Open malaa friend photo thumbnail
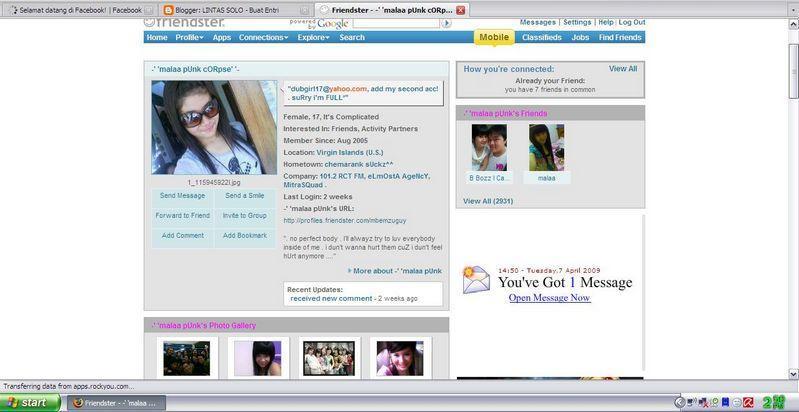Image resolution: width=799 pixels, height=412 pixels. [546, 147]
